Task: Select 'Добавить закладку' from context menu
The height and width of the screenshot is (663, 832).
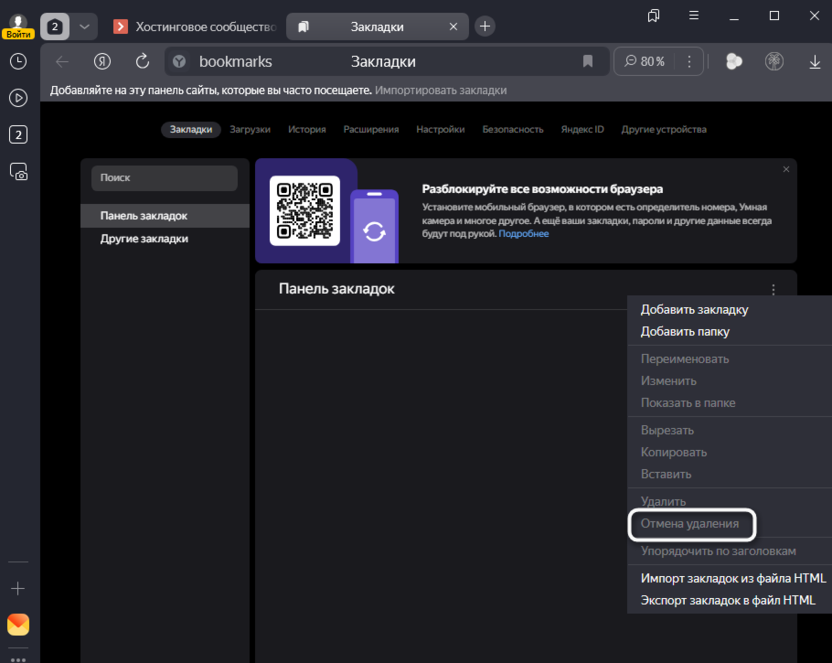Action: point(694,310)
